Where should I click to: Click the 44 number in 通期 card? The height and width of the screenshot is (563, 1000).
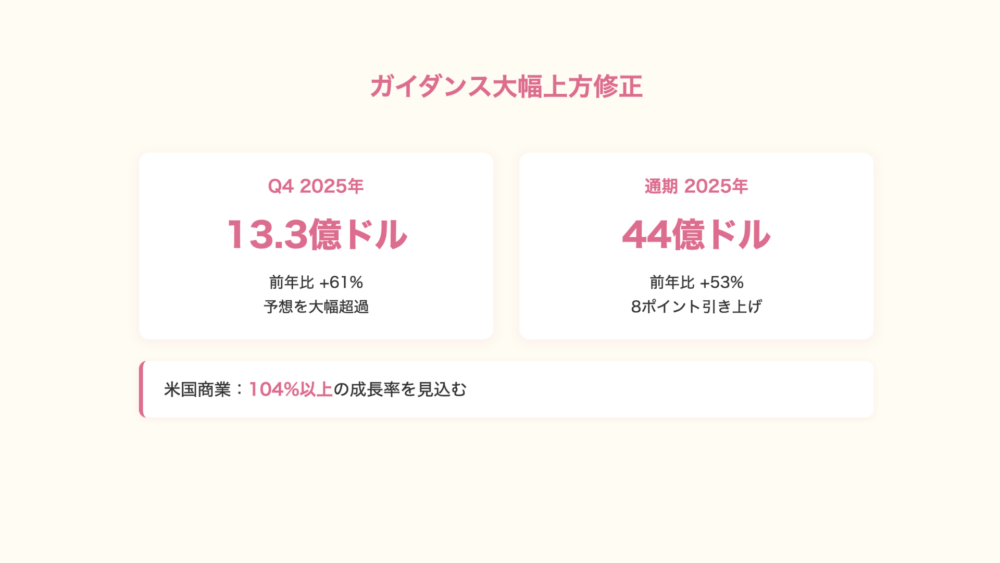click(646, 235)
